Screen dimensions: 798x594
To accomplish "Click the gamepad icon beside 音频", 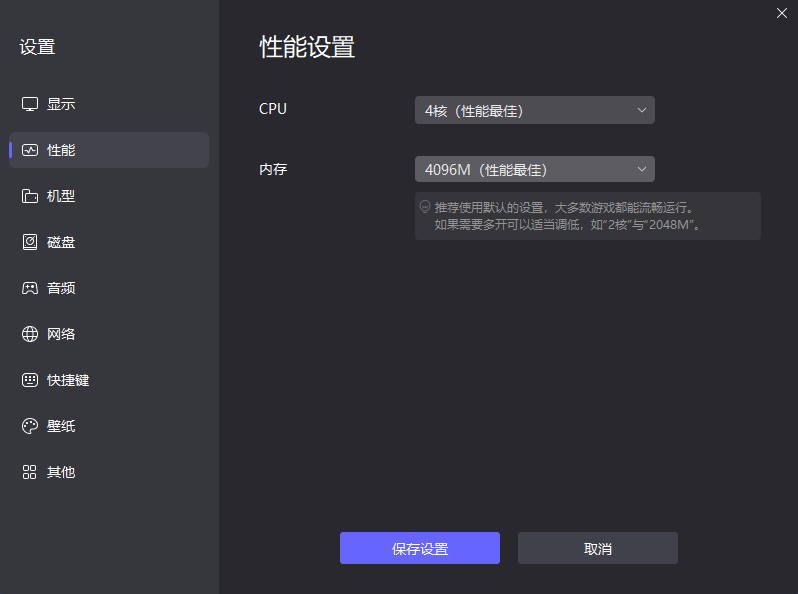I will (30, 288).
